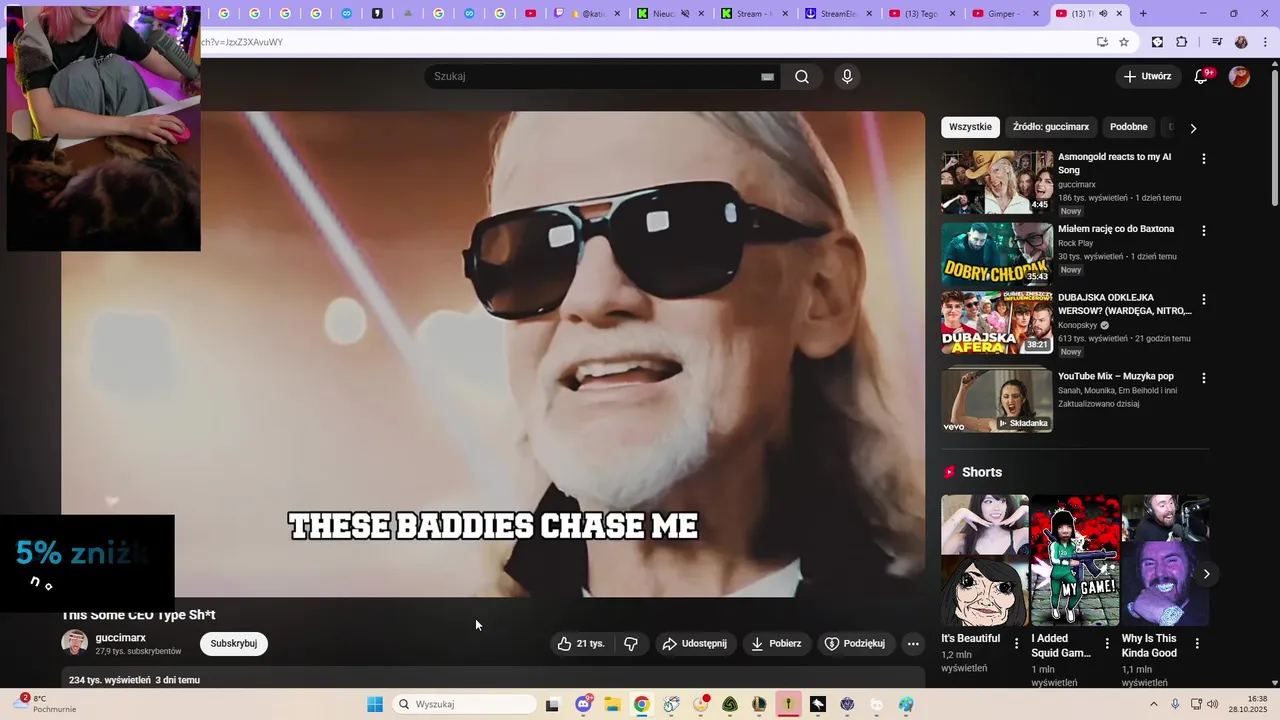Image resolution: width=1280 pixels, height=720 pixels.
Task: Click the Udostępnij share button
Action: 695,644
